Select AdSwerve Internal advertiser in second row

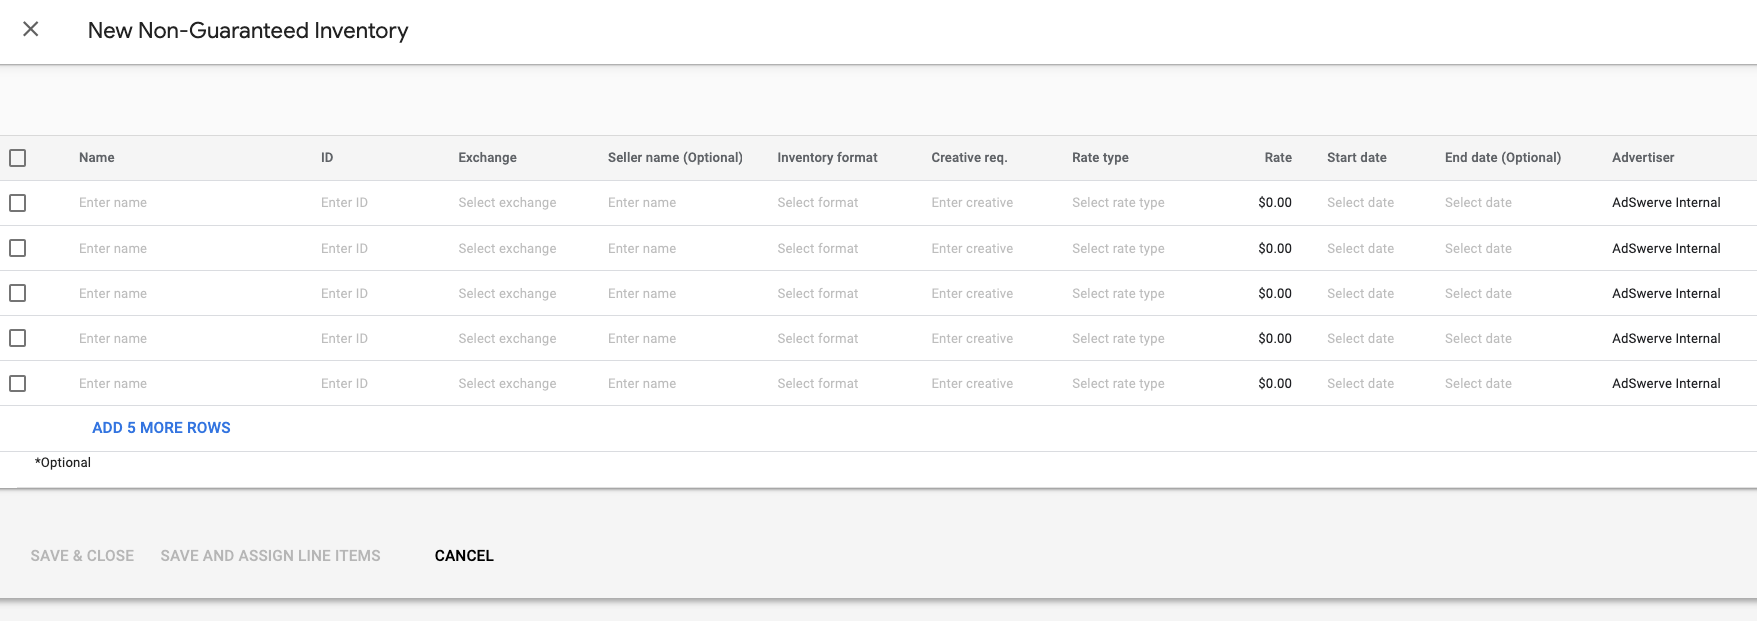pyautogui.click(x=1666, y=248)
